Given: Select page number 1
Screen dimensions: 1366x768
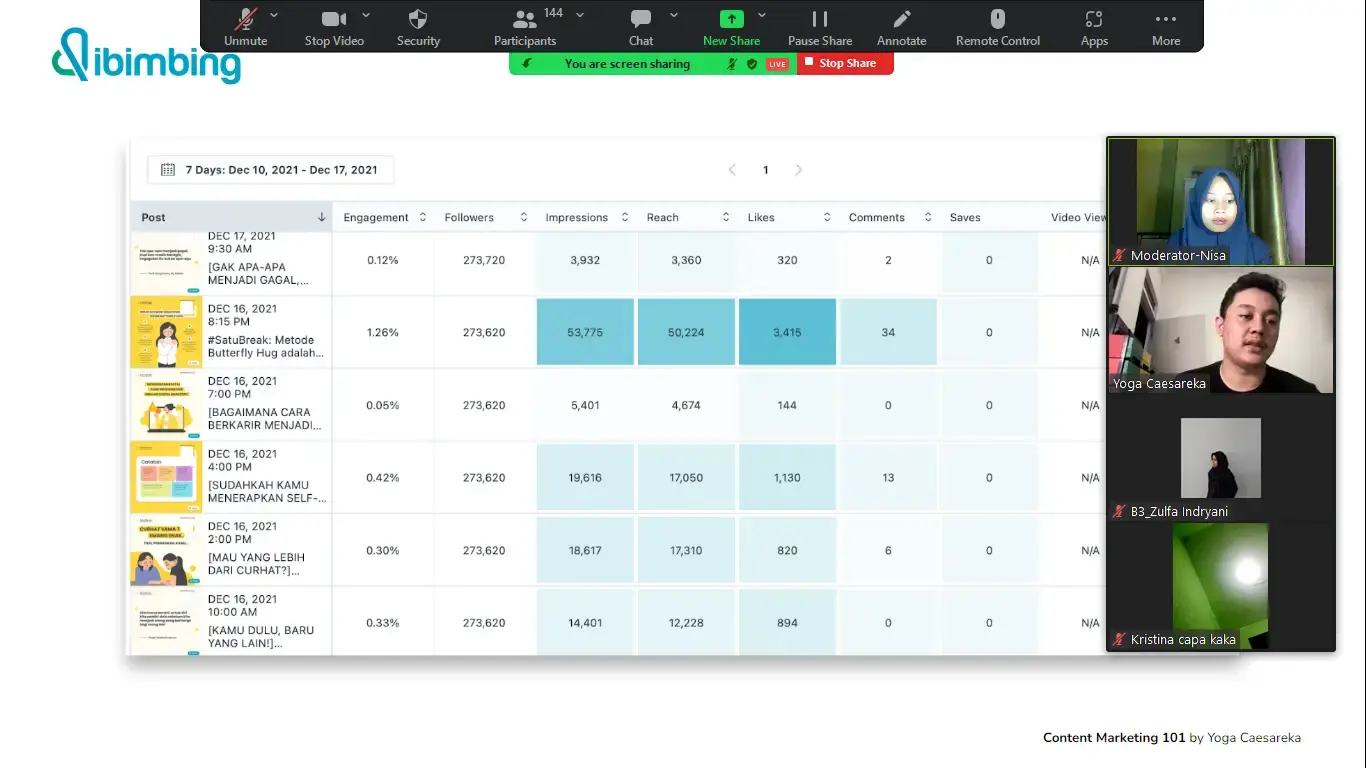Looking at the screenshot, I should (x=766, y=170).
